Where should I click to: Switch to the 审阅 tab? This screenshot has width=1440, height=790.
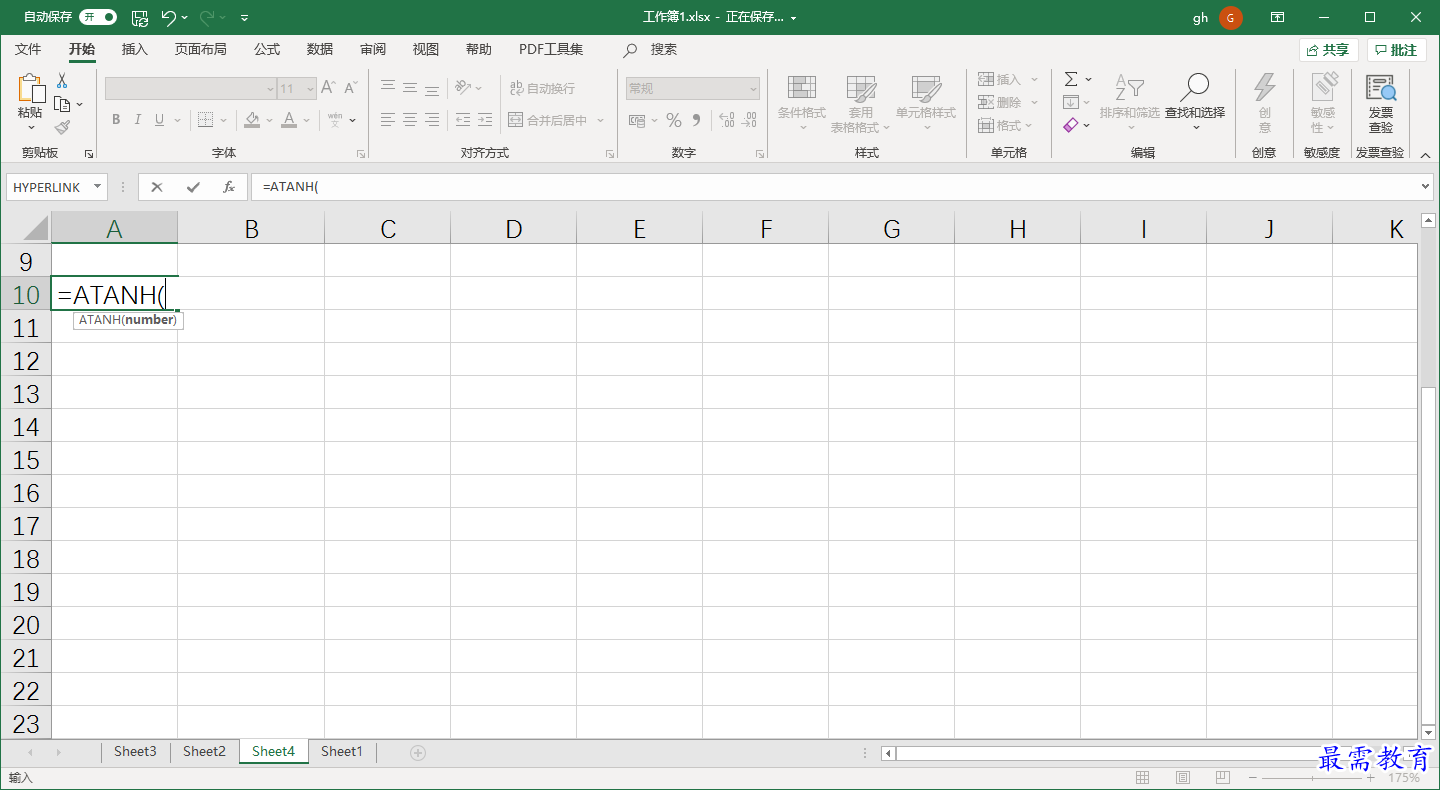tap(373, 49)
